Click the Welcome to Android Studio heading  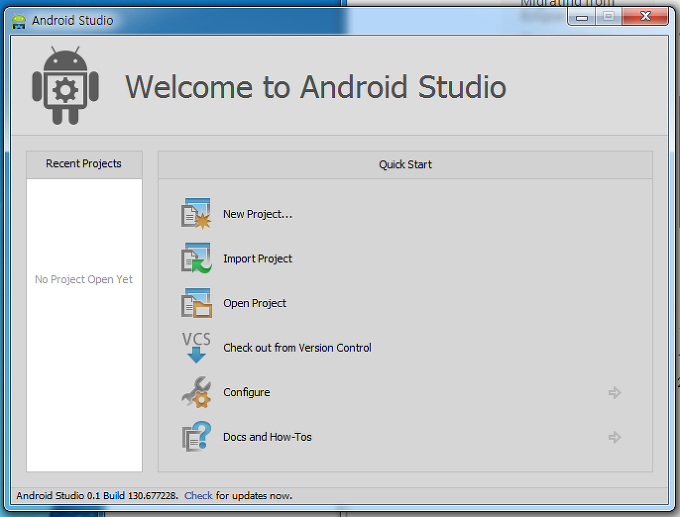(316, 87)
